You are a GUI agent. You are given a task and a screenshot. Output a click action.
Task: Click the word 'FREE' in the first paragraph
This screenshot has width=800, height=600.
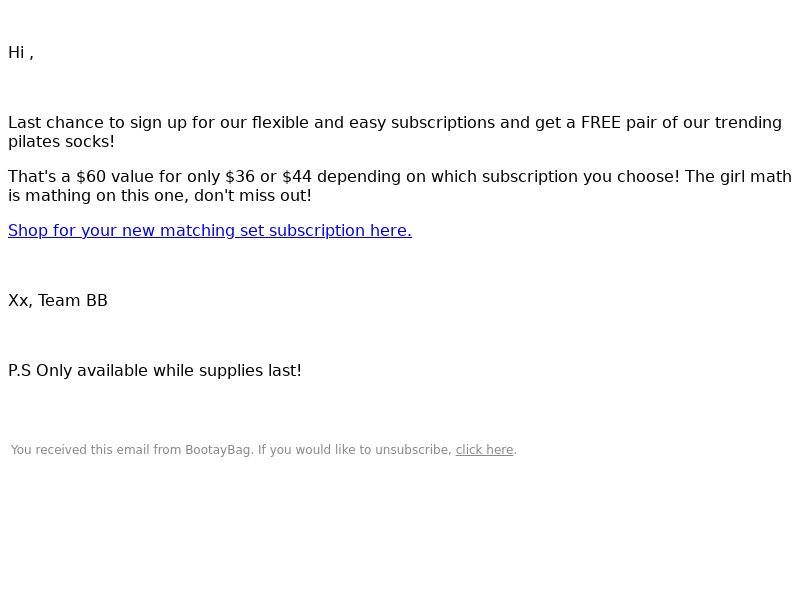point(601,123)
